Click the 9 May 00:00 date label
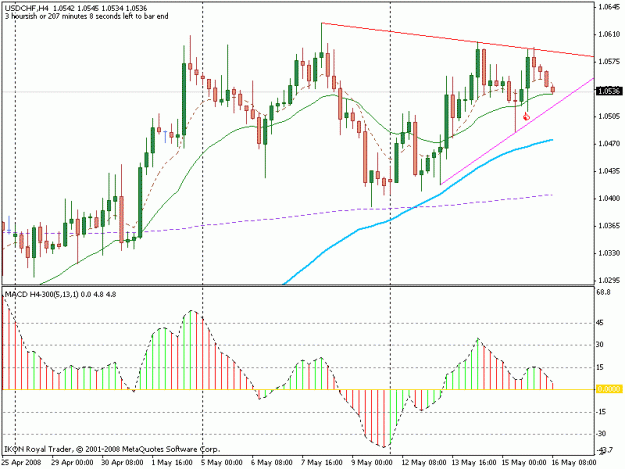Screen dimensions: 625x469 coord(372,462)
